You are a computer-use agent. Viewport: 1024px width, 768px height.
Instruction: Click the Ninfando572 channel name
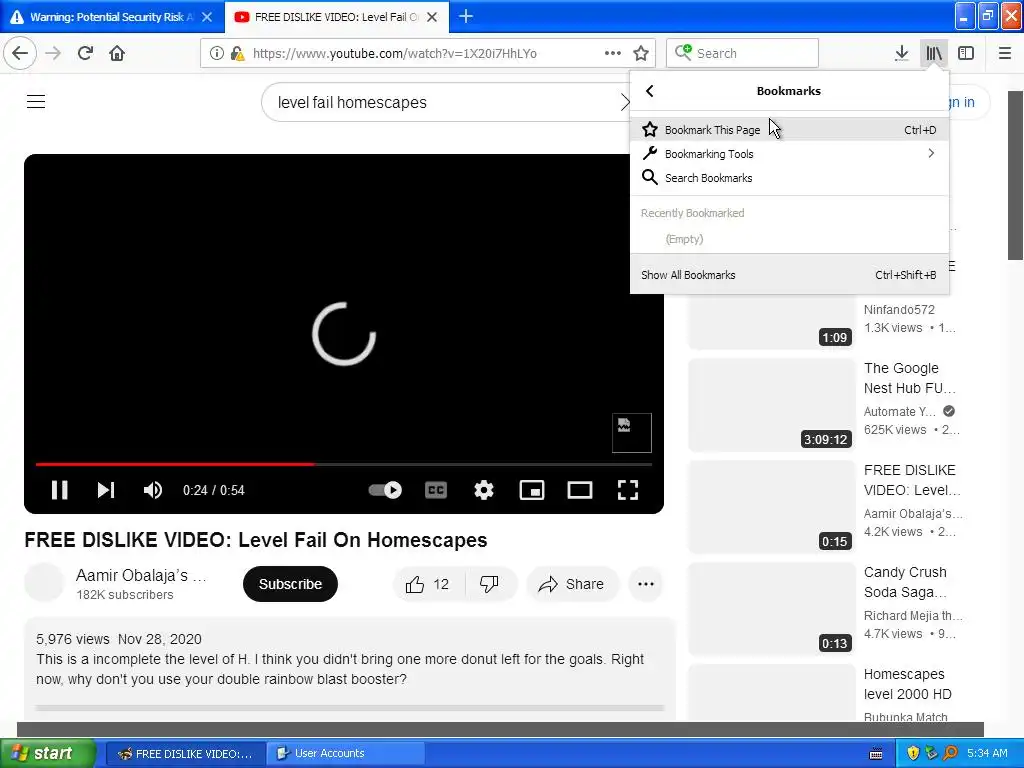click(x=899, y=310)
